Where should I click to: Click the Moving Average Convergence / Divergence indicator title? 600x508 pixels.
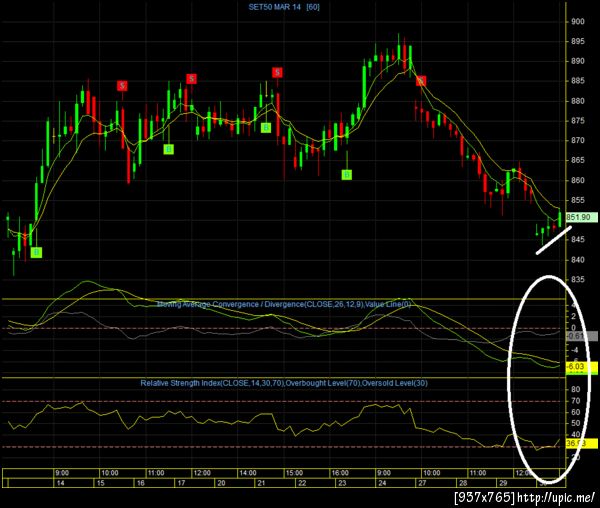tap(284, 304)
